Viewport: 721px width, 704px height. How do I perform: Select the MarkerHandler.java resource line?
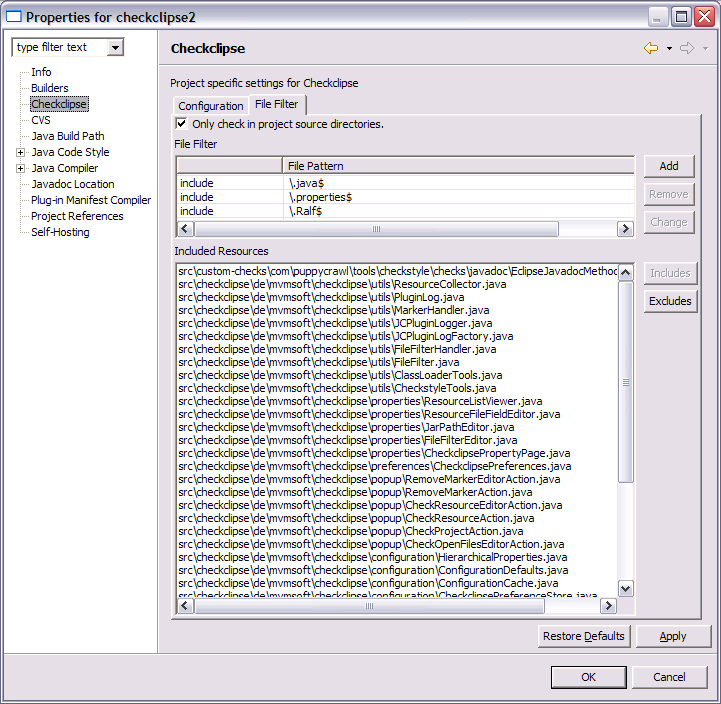pos(333,310)
